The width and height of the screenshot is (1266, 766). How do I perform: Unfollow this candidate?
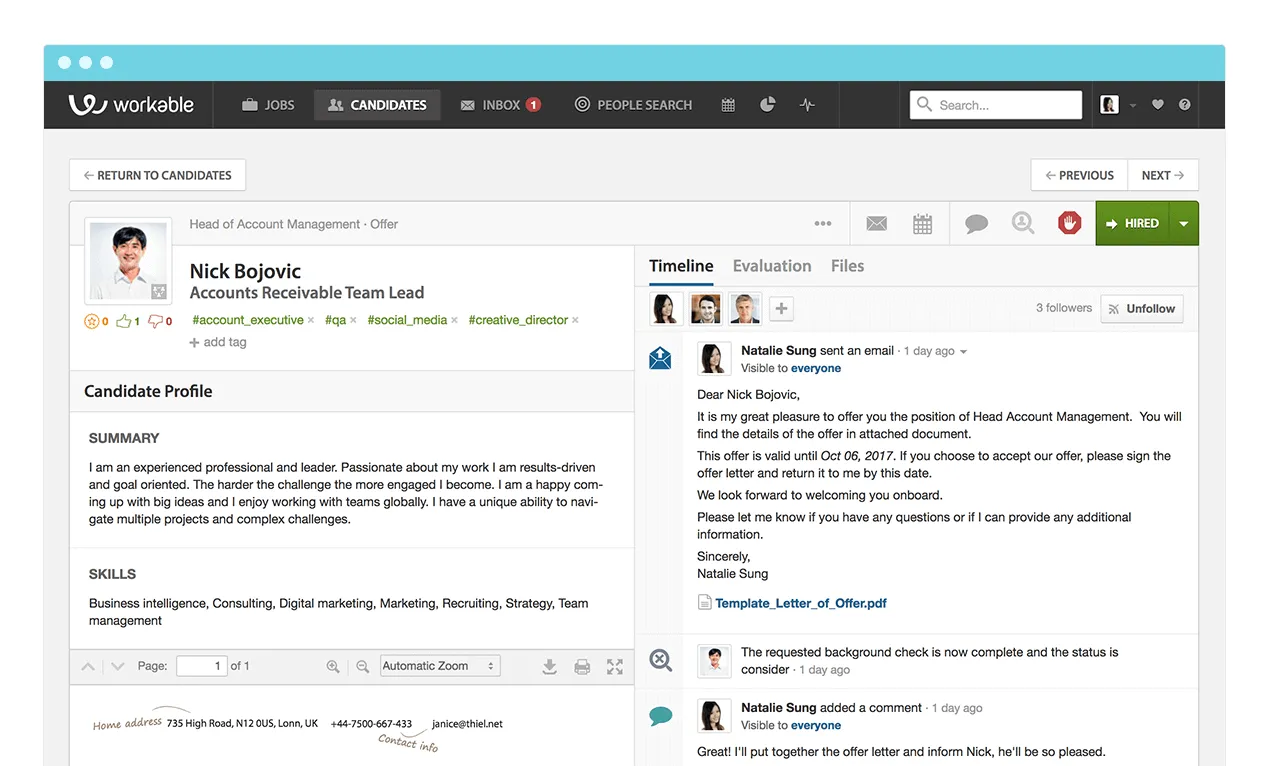1141,309
